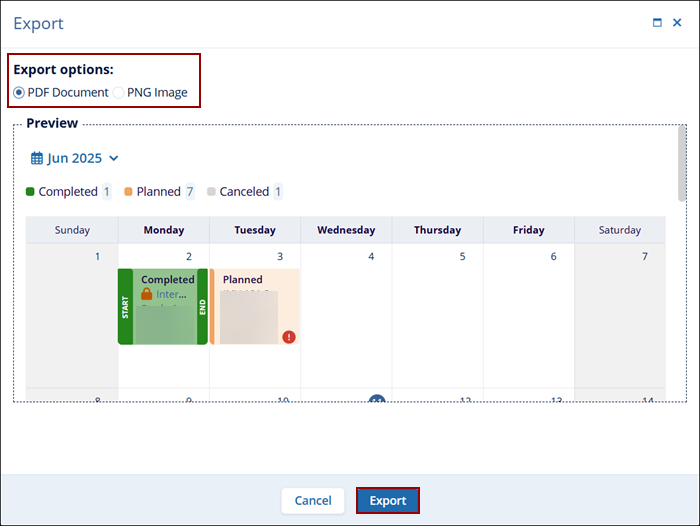Click the green START bar of the event
The height and width of the screenshot is (526, 700).
coord(125,306)
